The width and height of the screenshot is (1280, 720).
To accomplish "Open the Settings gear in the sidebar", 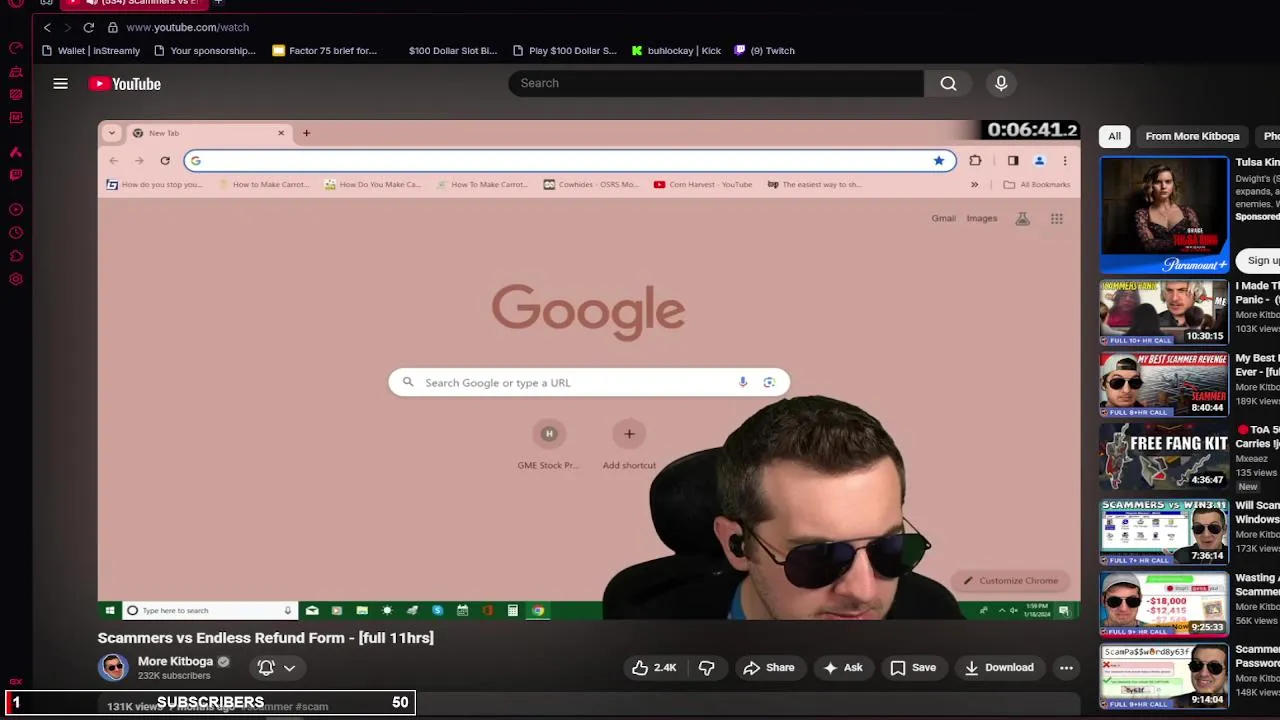I will (16, 279).
